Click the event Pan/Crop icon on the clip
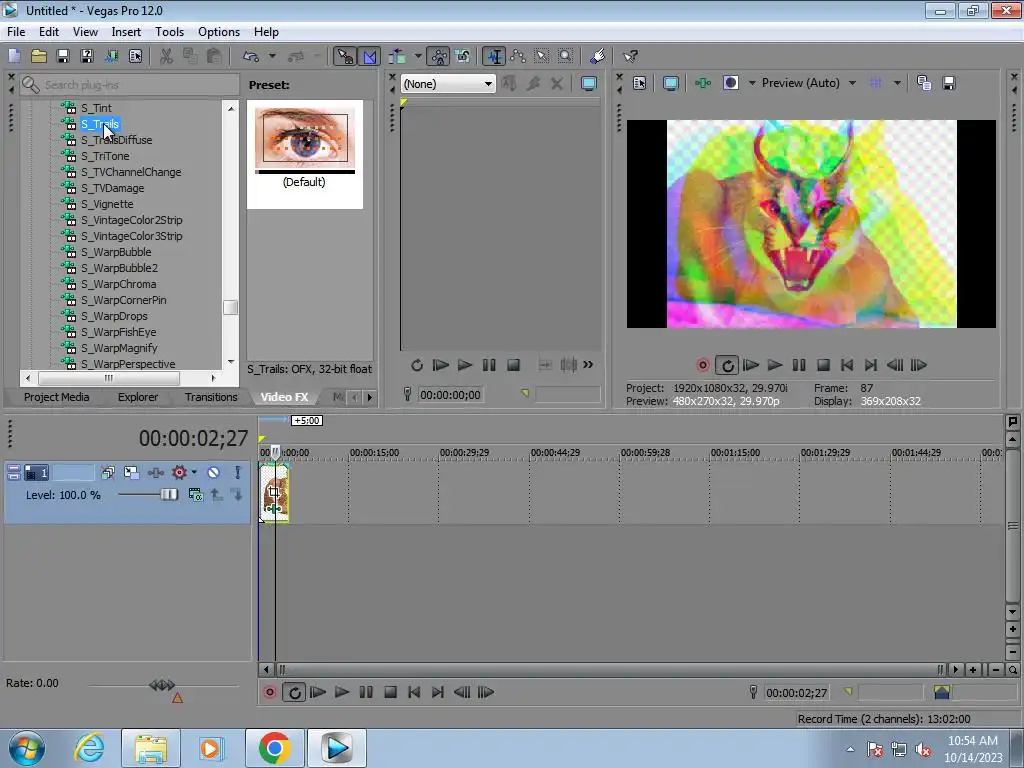This screenshot has height=768, width=1024. pos(274,492)
